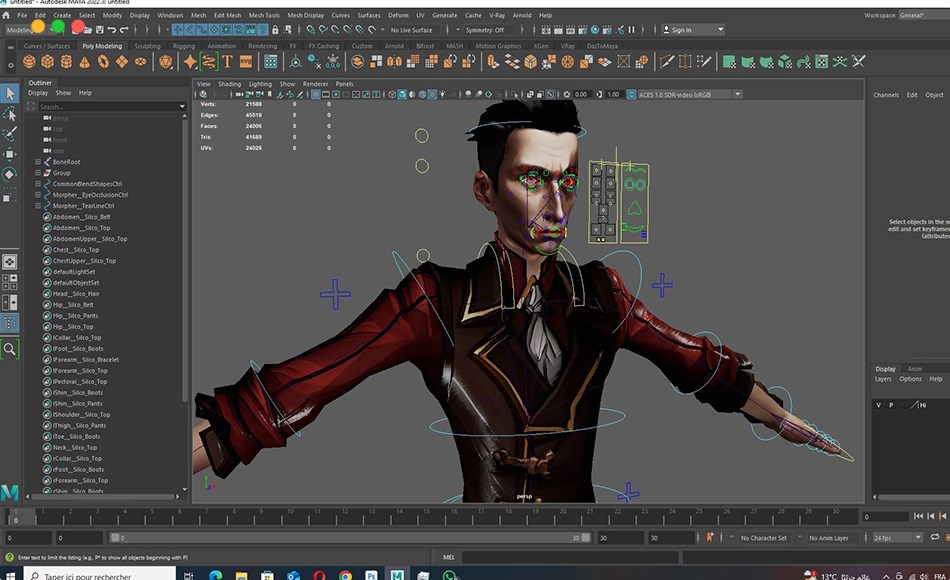The width and height of the screenshot is (950, 580).
Task: Click the undo arrow in status line
Action: [x=111, y=30]
